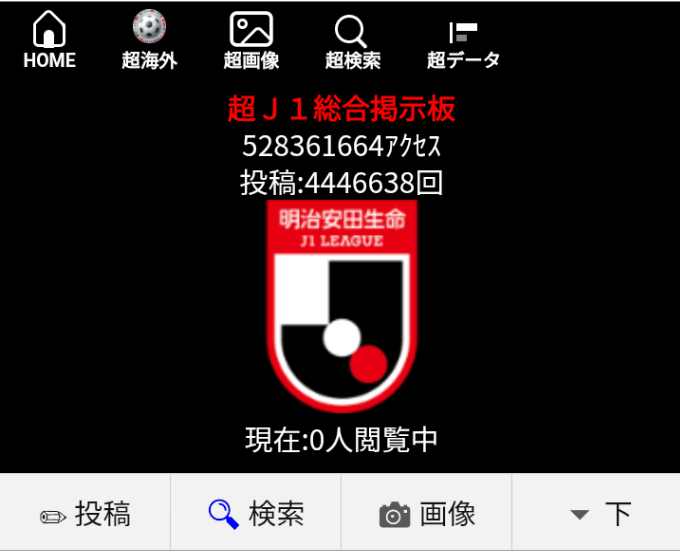Click the 超データ bar chart icon
Image resolution: width=680 pixels, height=551 pixels.
tap(463, 31)
